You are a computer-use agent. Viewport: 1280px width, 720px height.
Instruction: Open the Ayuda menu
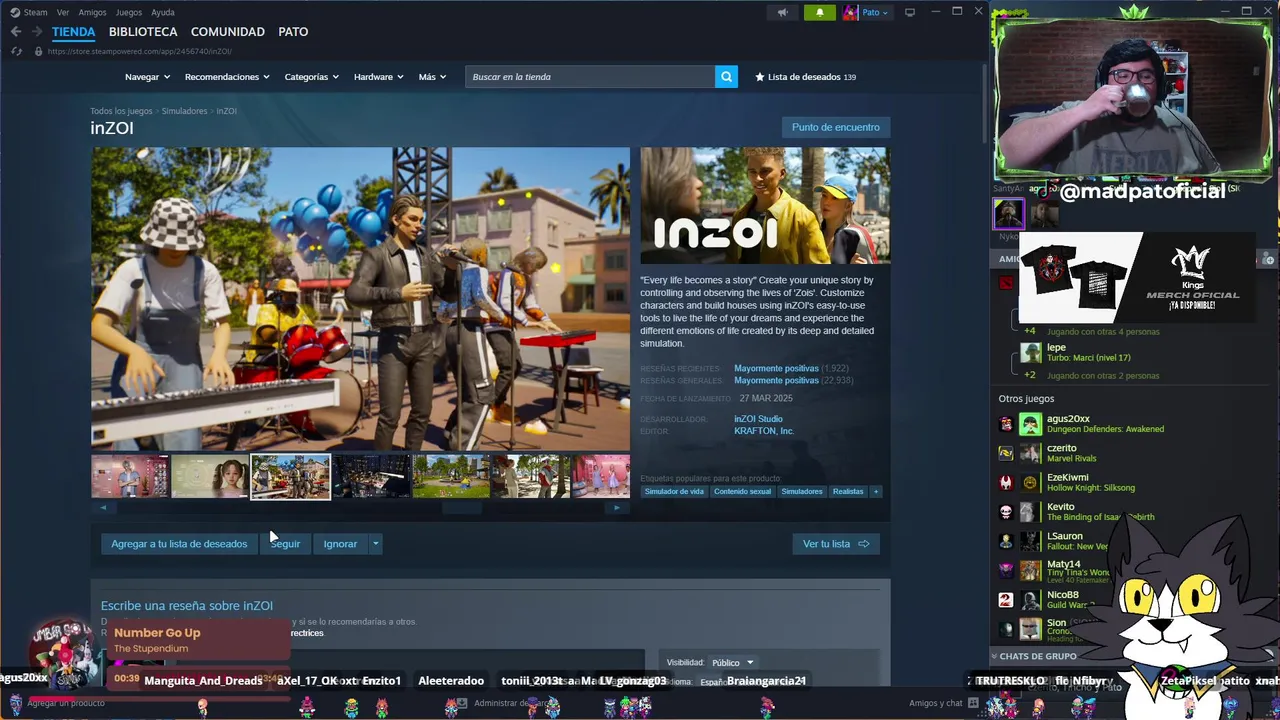[162, 12]
